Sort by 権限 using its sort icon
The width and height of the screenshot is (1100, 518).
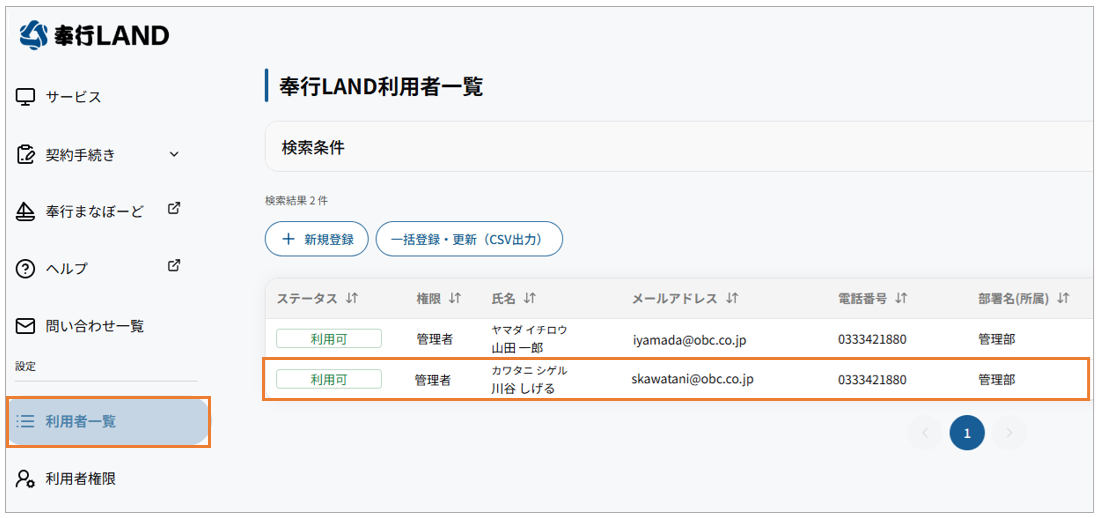(455, 298)
